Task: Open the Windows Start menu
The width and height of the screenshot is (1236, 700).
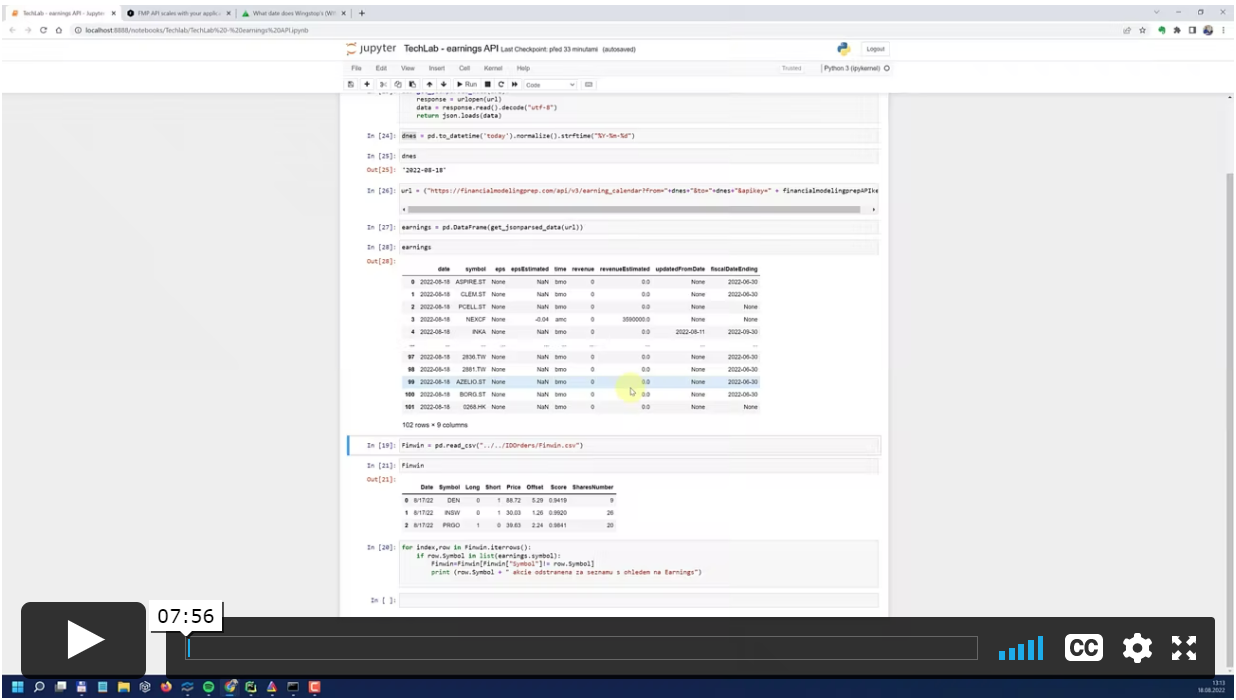Action: click(x=17, y=687)
